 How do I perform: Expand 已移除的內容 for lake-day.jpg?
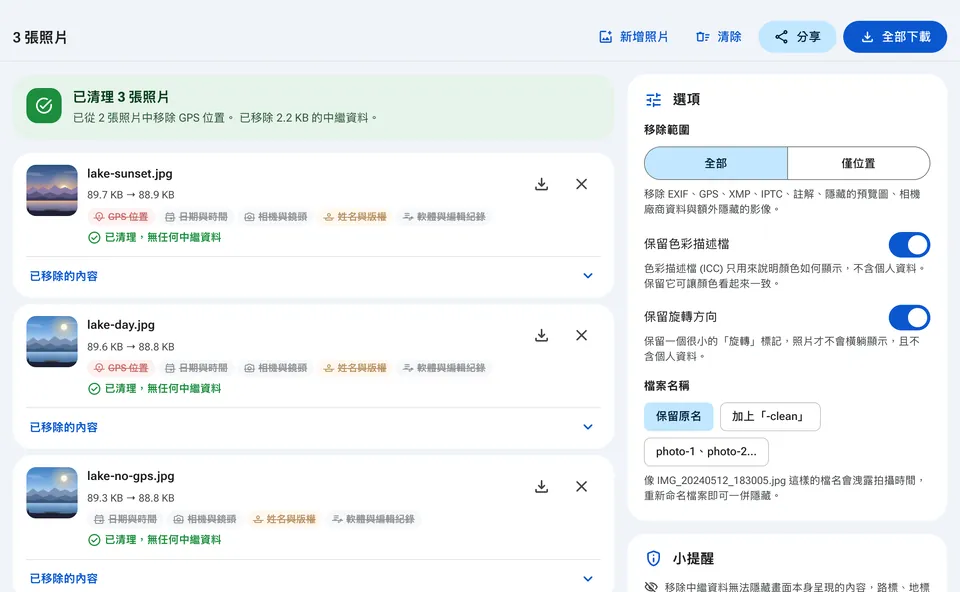313,427
